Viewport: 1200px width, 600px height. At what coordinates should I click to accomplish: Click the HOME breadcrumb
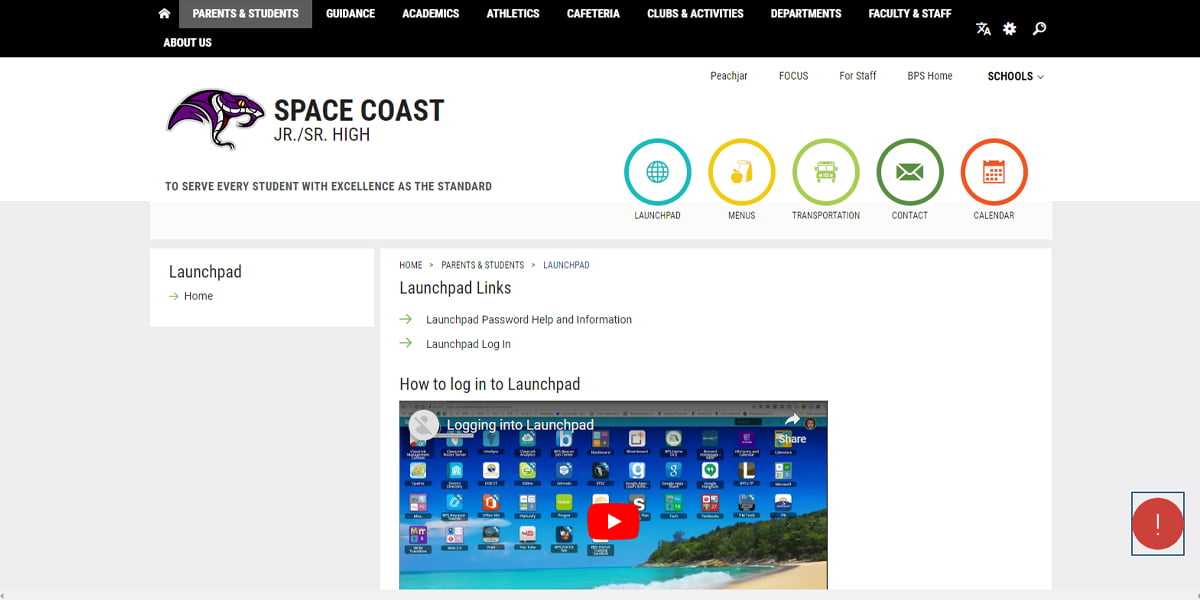[411, 265]
